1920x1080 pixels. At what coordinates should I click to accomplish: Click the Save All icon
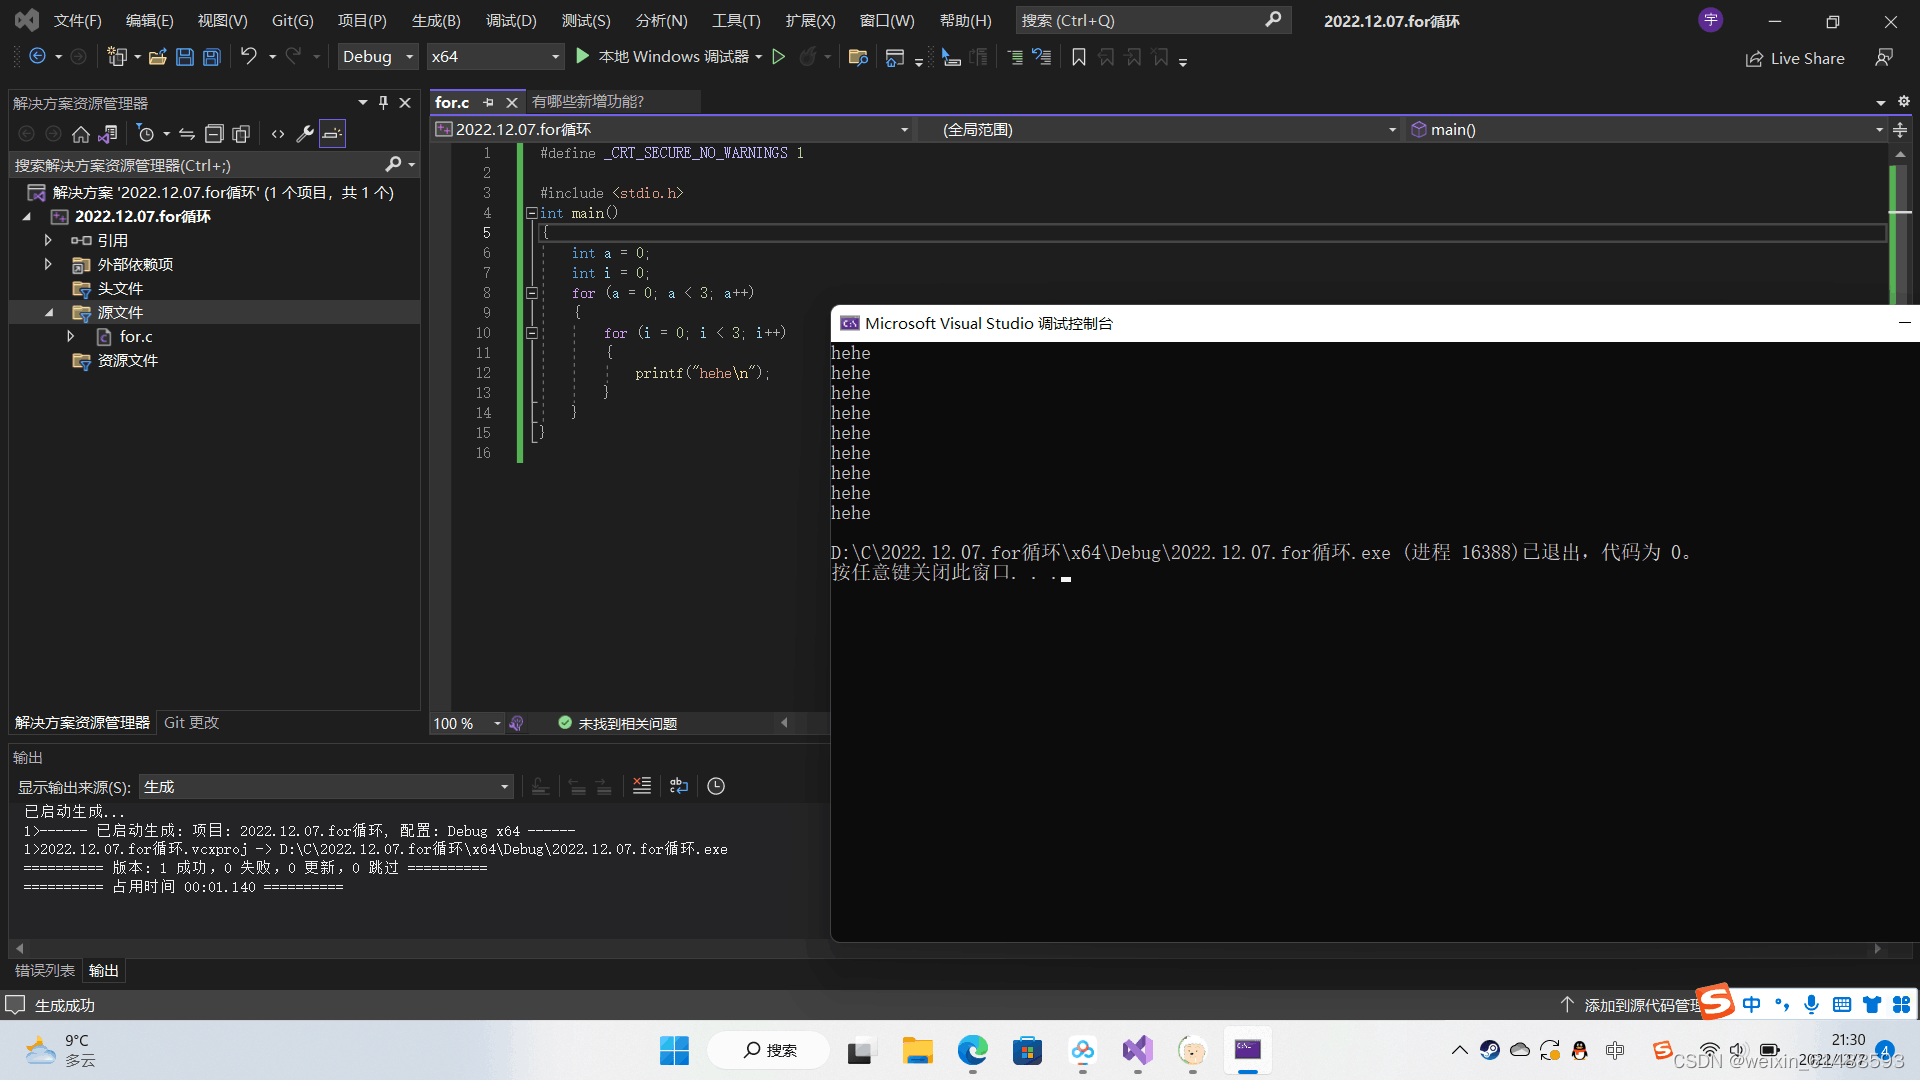(x=211, y=57)
